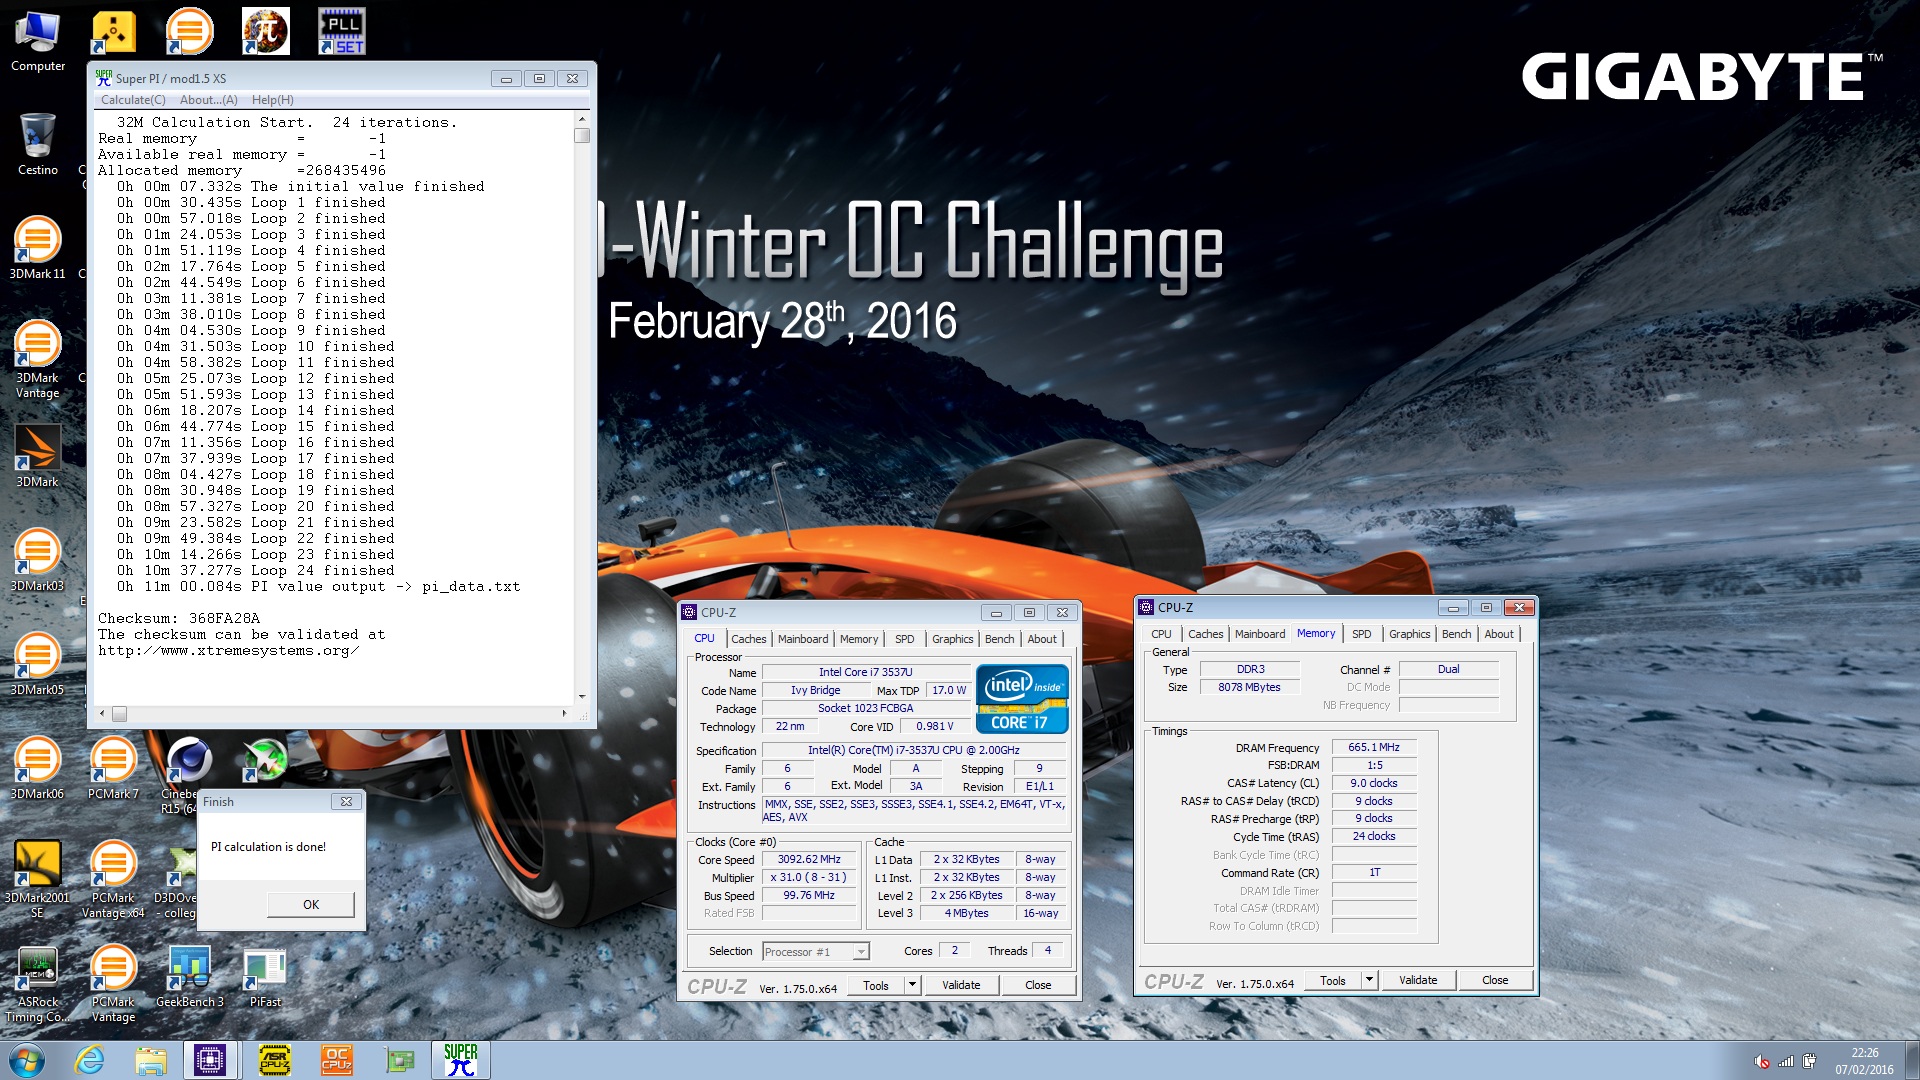Open About tab in right CPU-Z window

(1499, 634)
